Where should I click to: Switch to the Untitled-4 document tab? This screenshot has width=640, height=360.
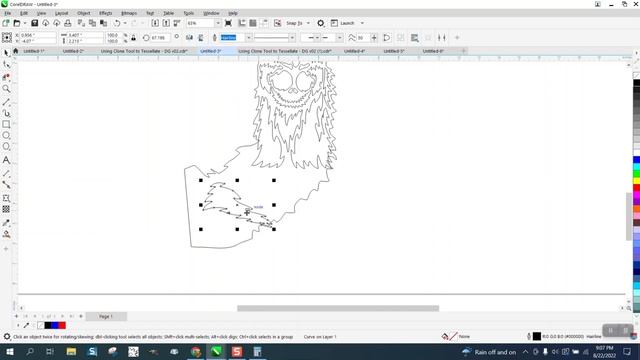tap(354, 51)
